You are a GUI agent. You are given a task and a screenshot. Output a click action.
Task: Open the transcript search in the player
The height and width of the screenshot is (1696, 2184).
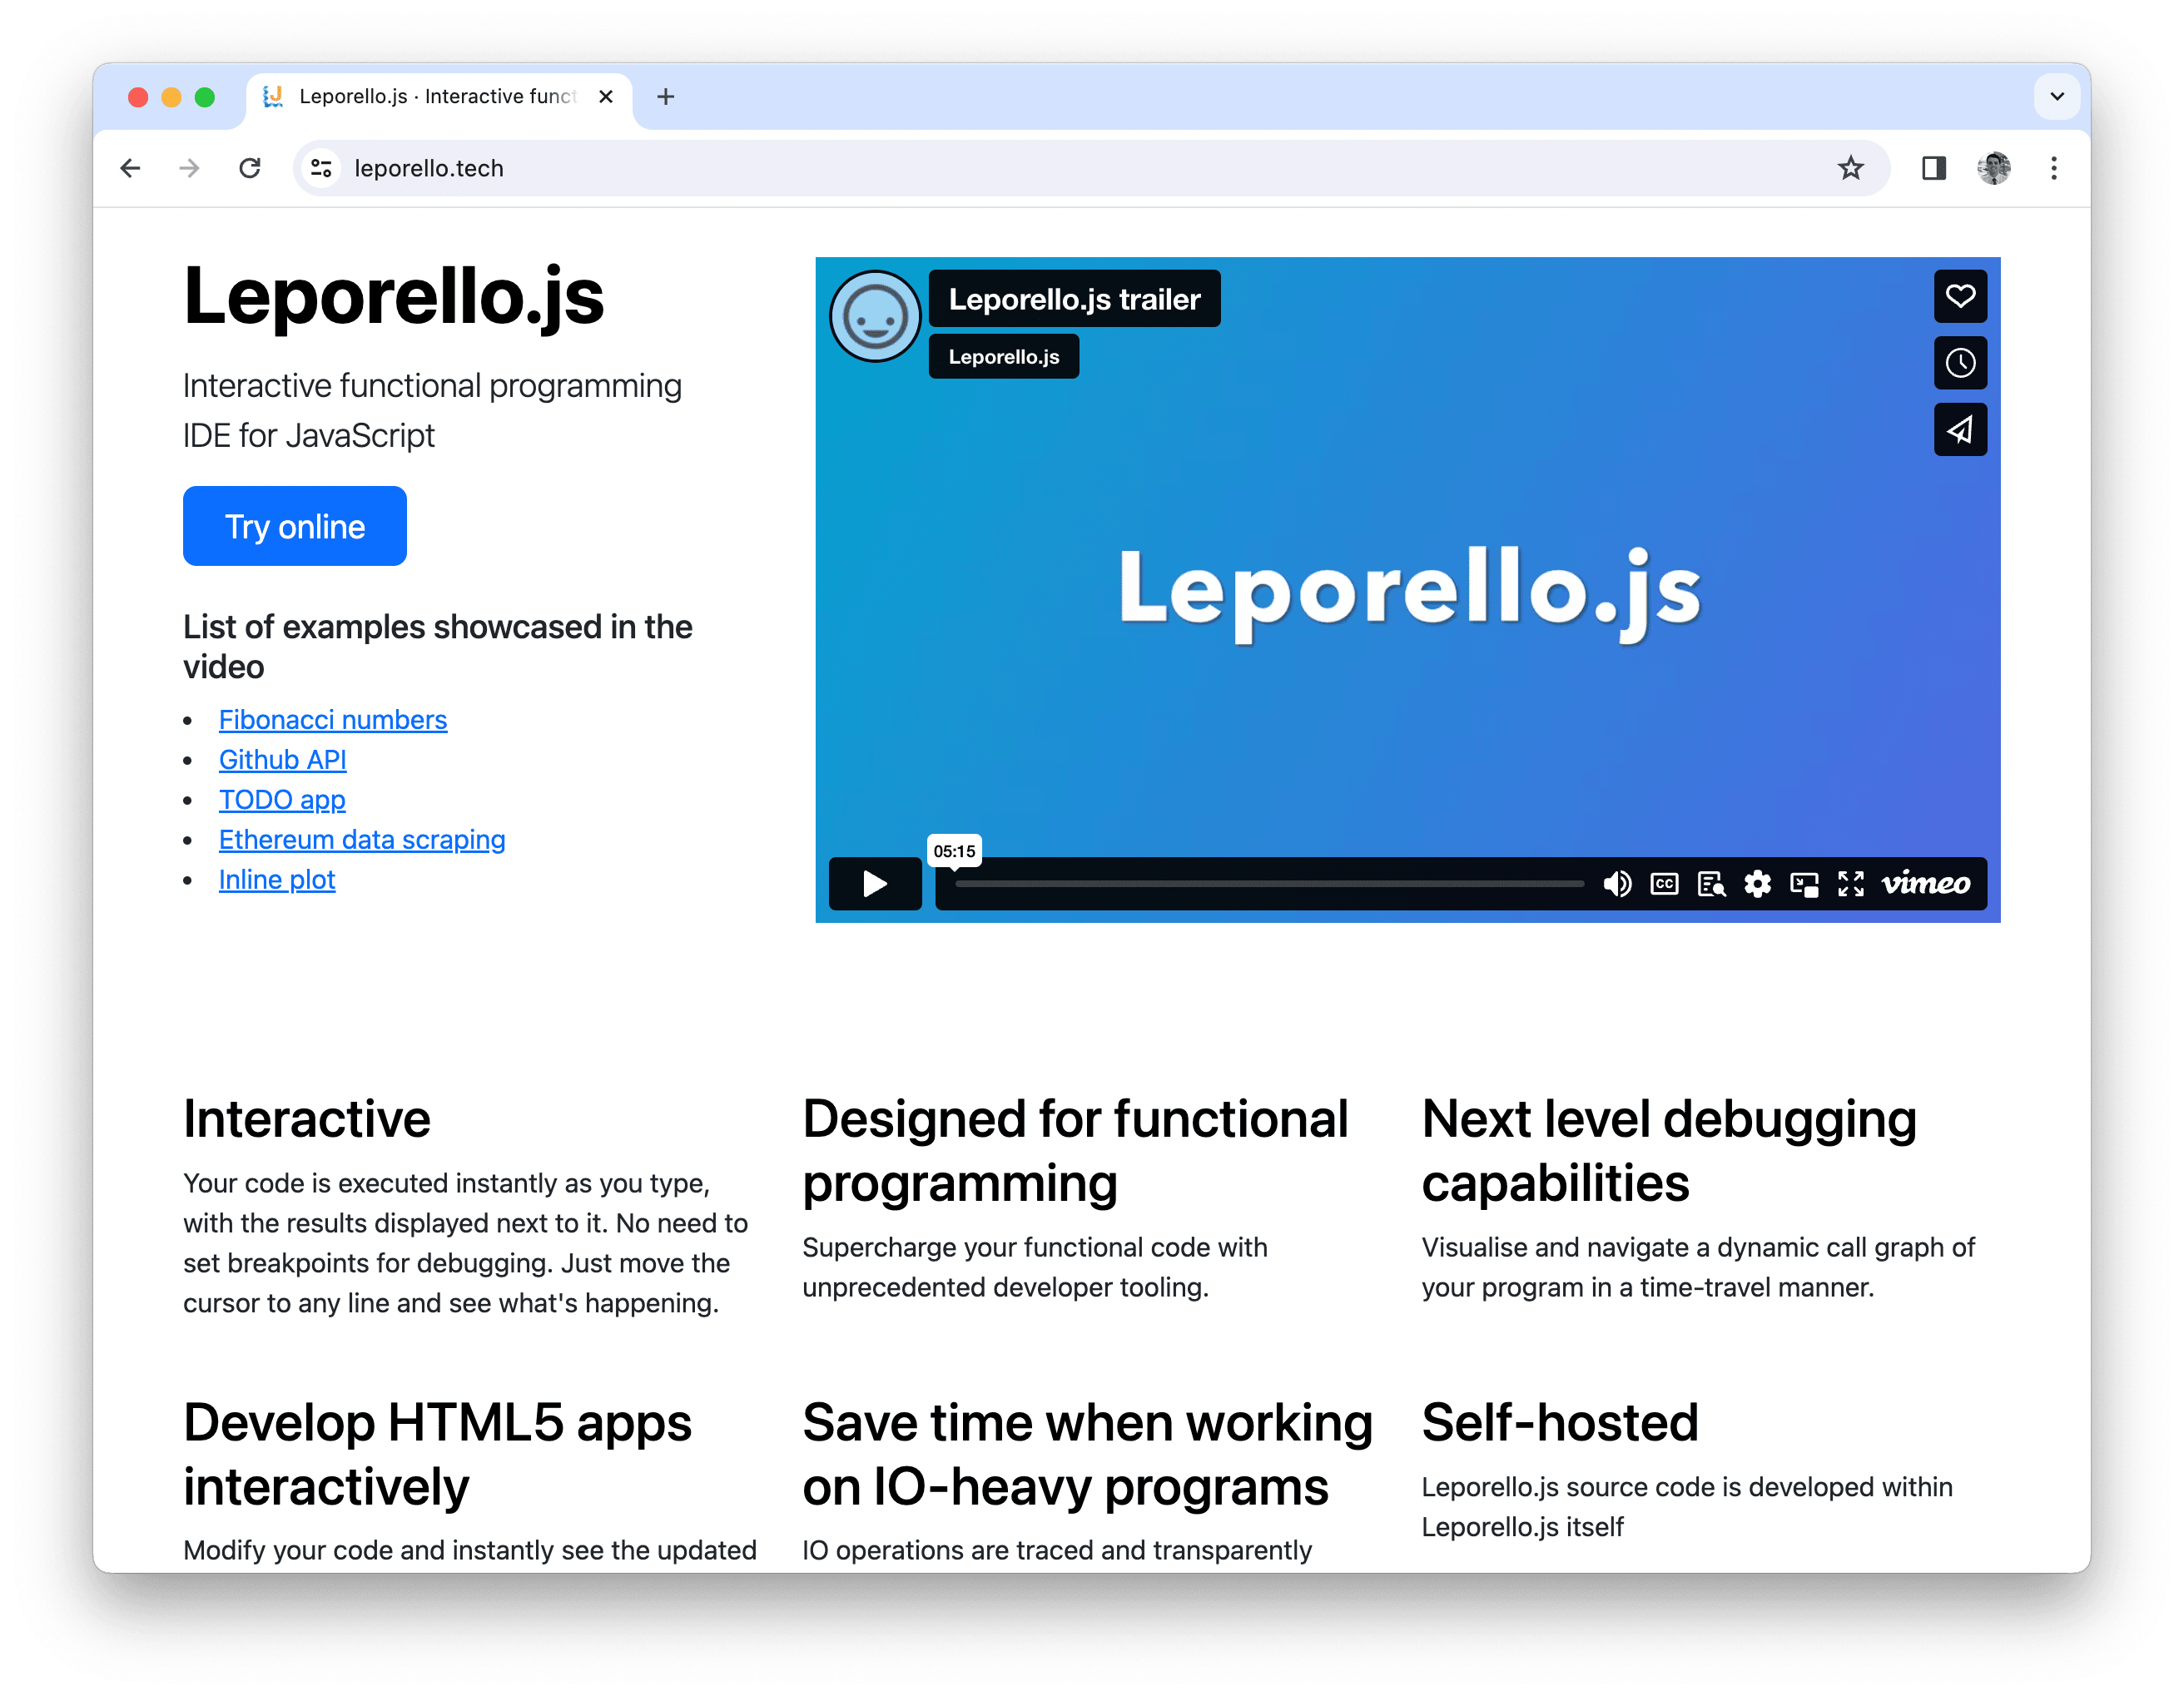click(1710, 884)
